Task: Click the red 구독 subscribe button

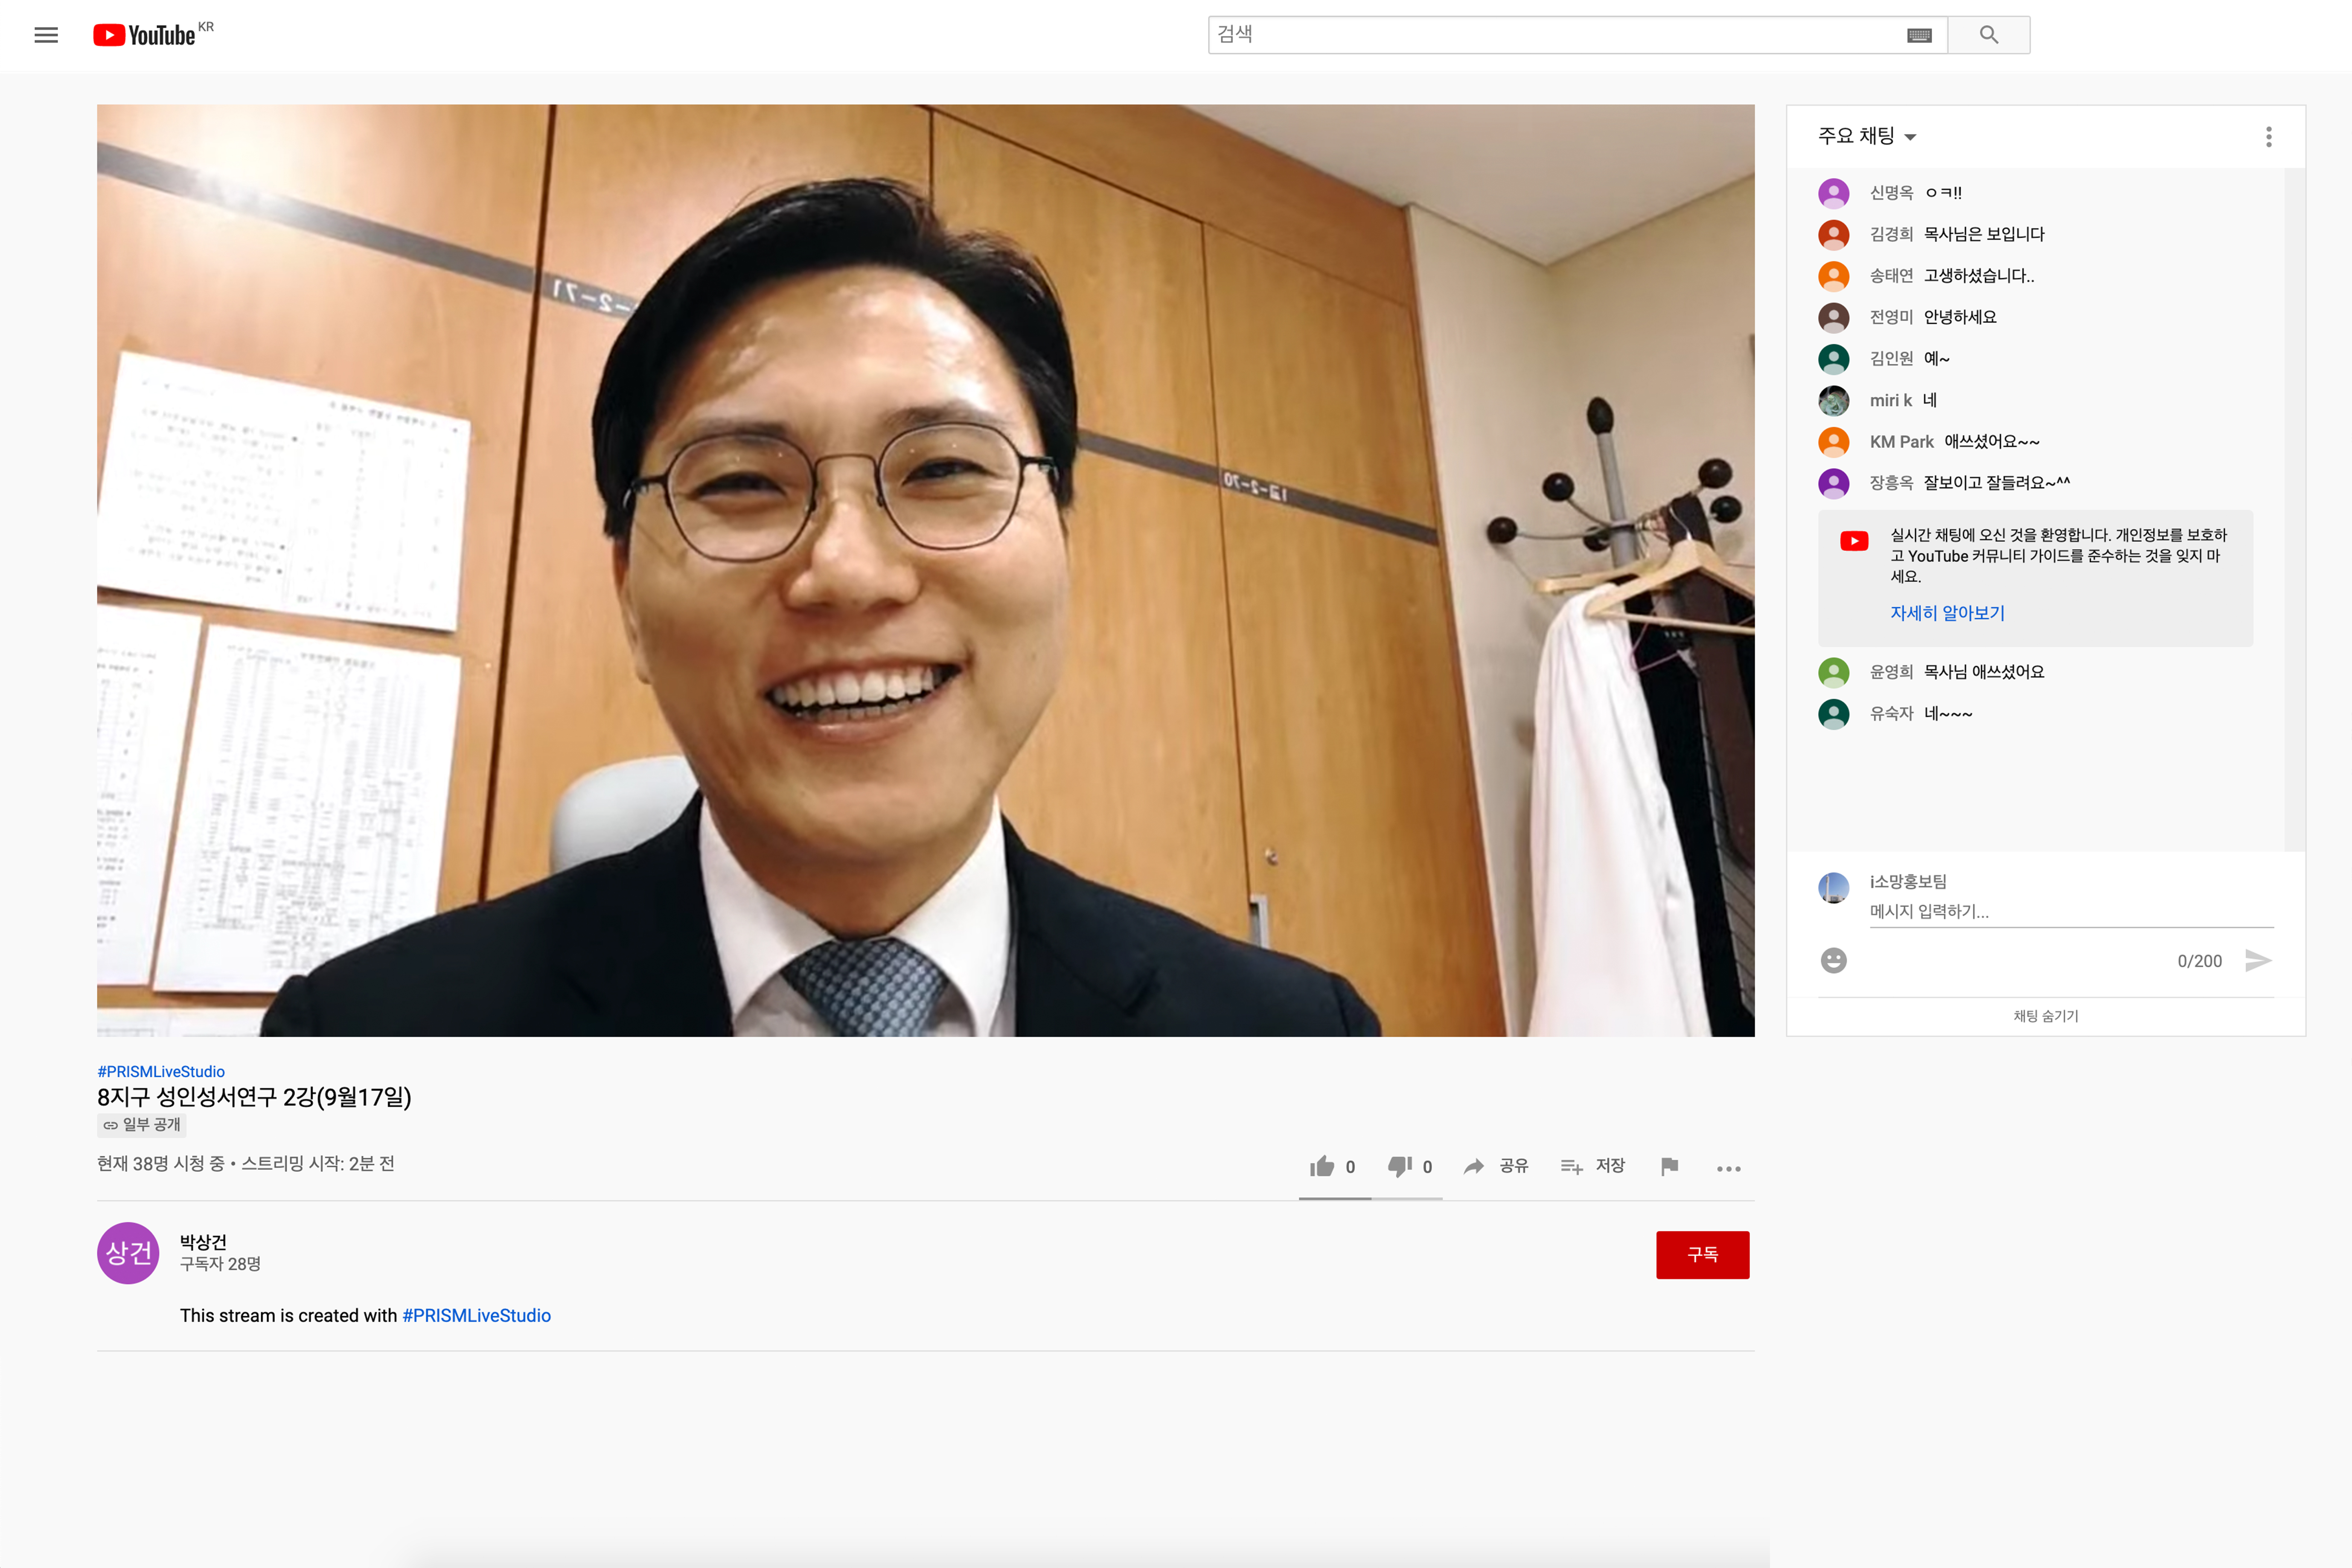Action: pyautogui.click(x=1702, y=1254)
